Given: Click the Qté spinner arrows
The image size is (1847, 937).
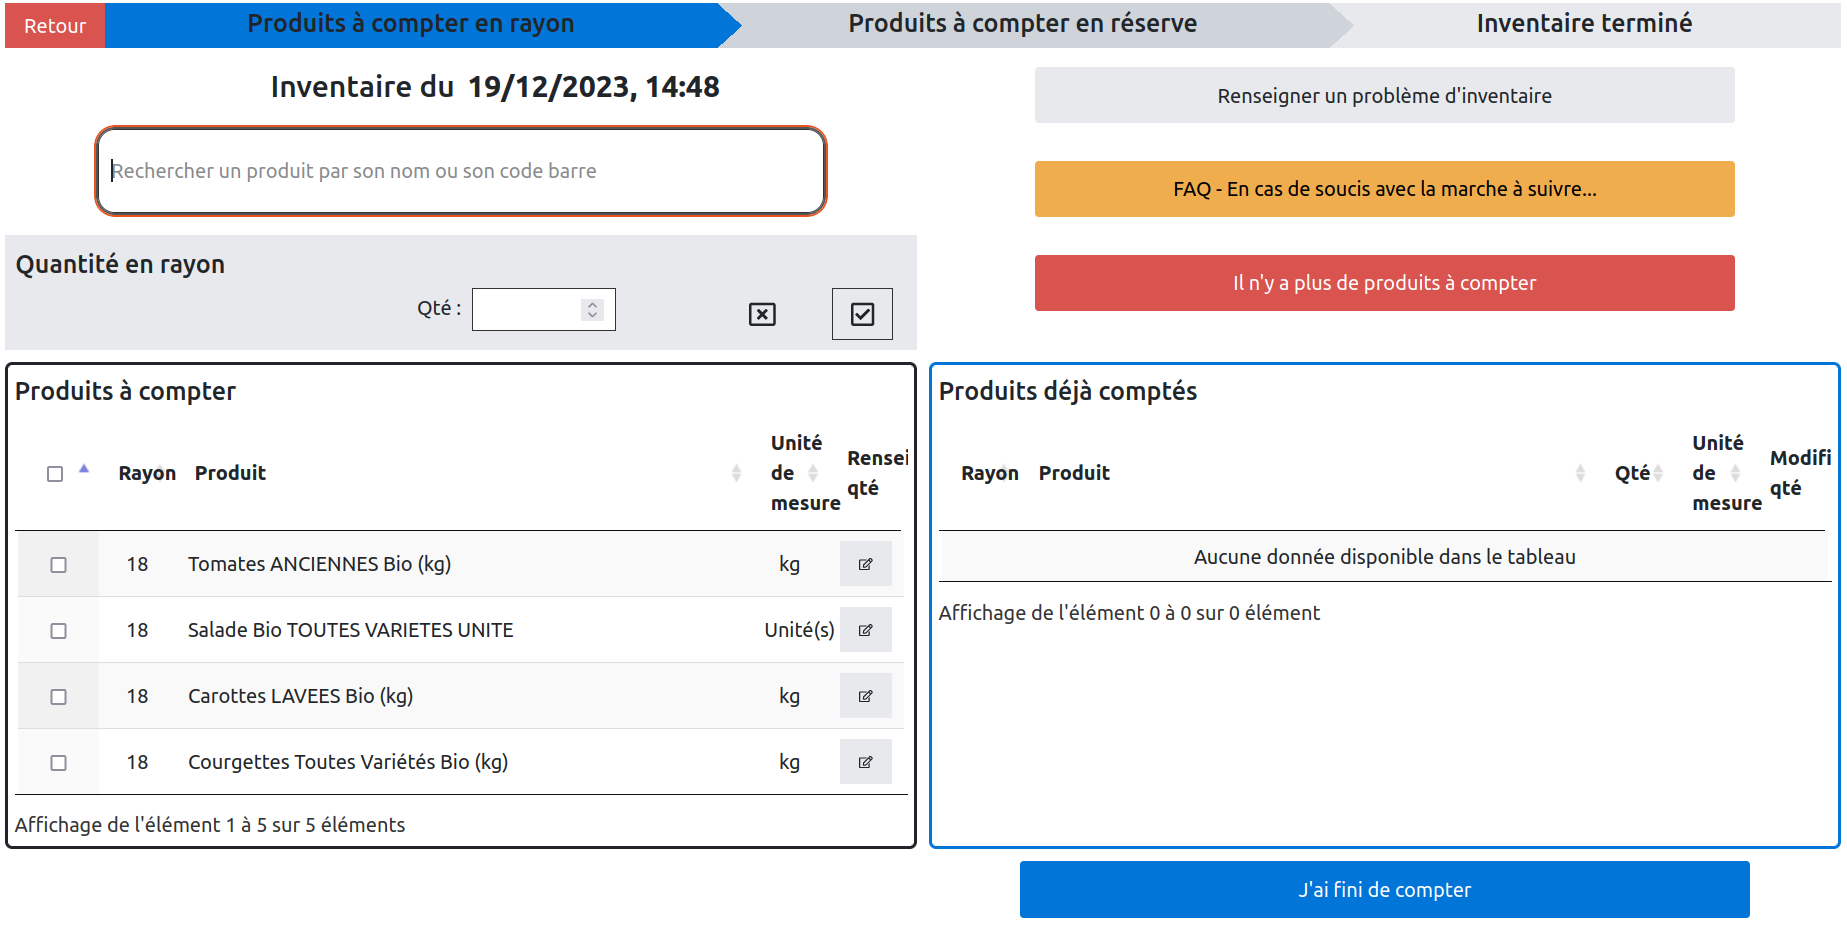Looking at the screenshot, I should point(592,310).
